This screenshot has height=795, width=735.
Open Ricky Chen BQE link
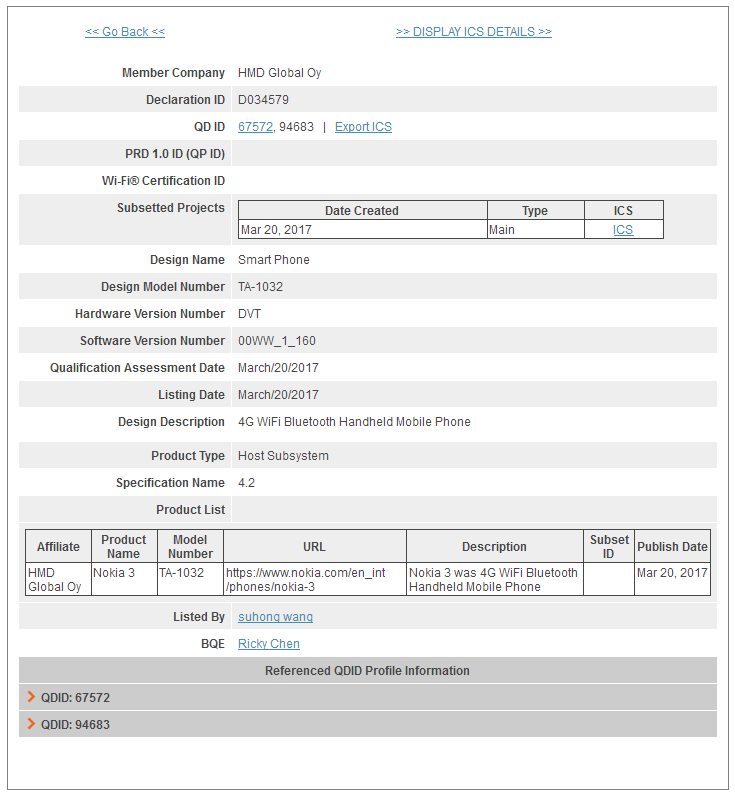coord(269,643)
